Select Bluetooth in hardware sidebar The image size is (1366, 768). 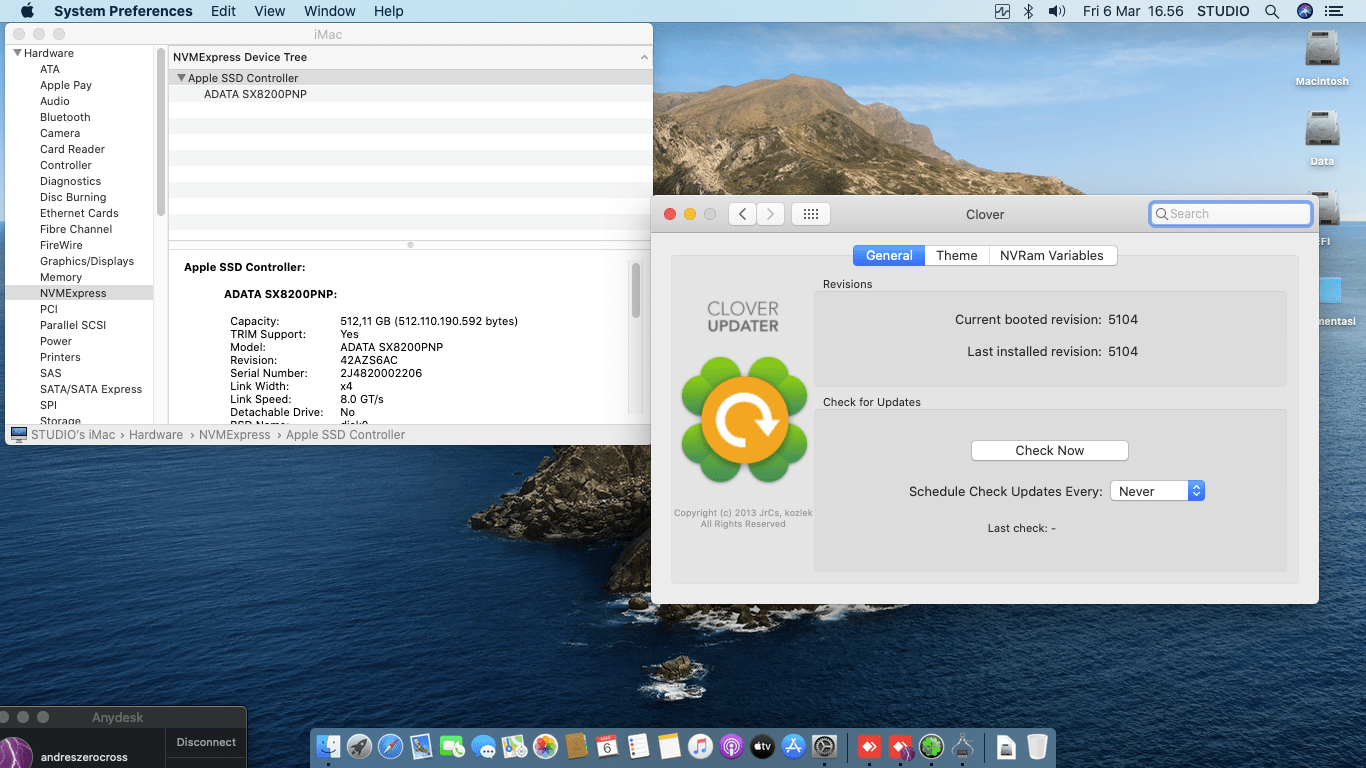coord(65,117)
